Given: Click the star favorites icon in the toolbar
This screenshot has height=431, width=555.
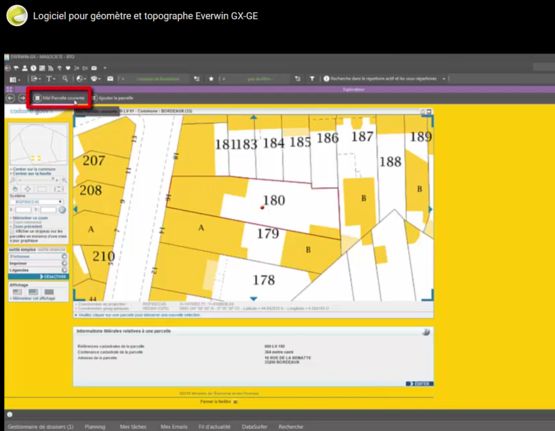Looking at the screenshot, I should tap(211, 79).
